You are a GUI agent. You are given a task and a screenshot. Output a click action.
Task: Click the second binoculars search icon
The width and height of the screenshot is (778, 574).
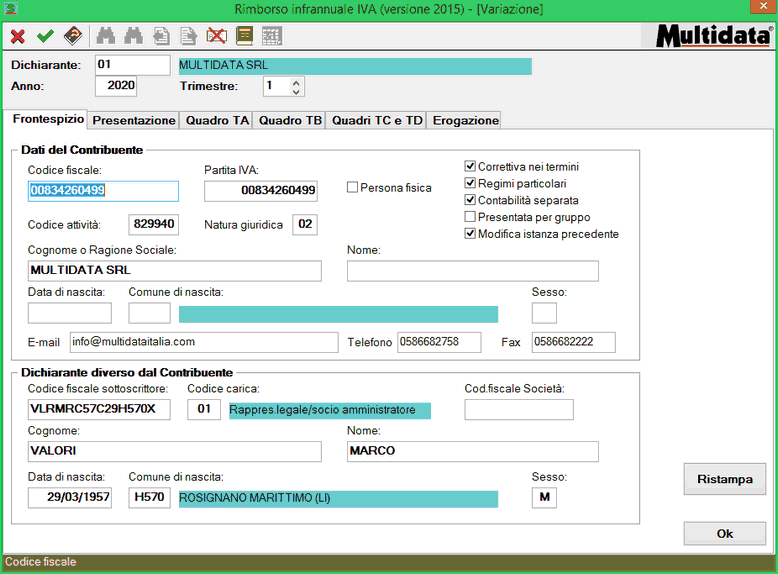(133, 36)
